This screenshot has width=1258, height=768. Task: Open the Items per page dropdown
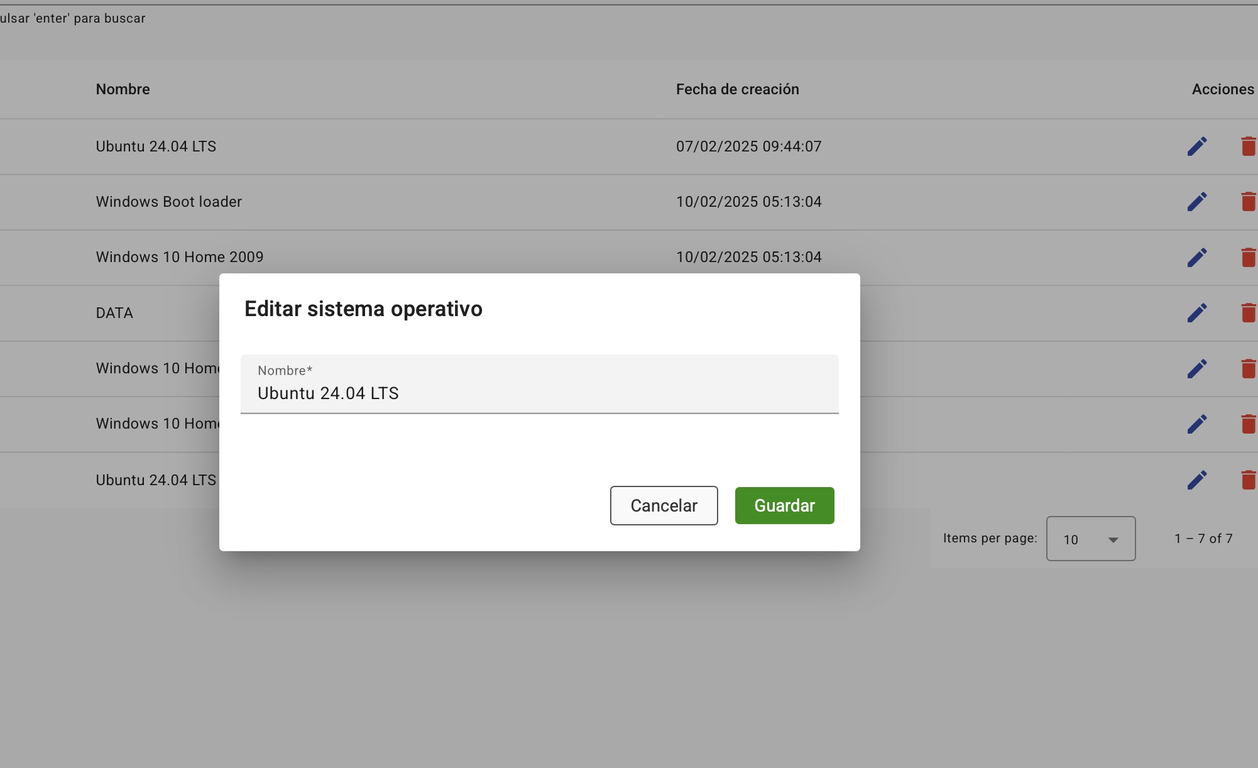pyautogui.click(x=1090, y=539)
